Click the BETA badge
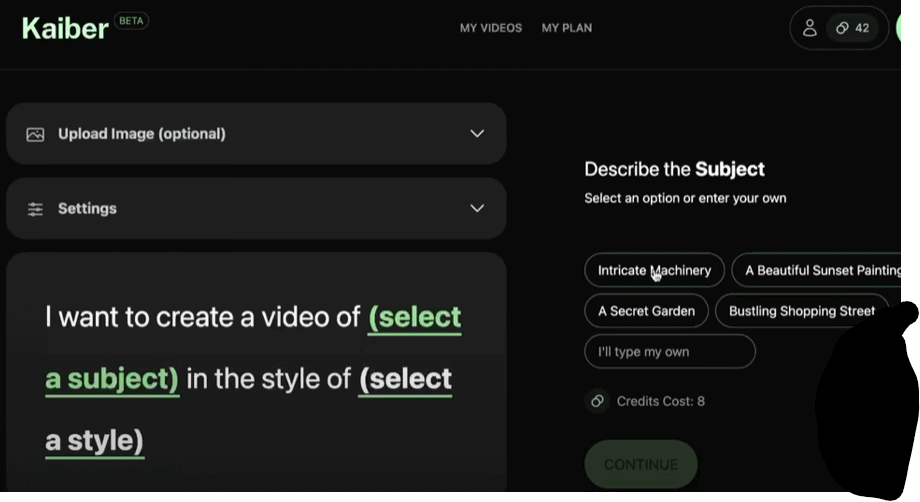Screen dimensions: 920x502 [131, 21]
